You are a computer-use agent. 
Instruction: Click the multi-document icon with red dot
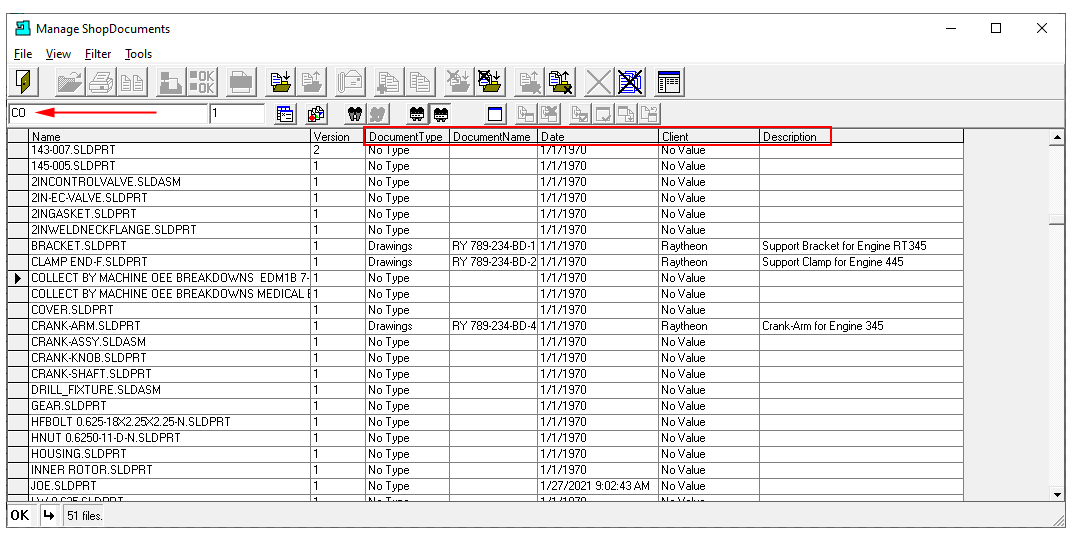(x=315, y=114)
